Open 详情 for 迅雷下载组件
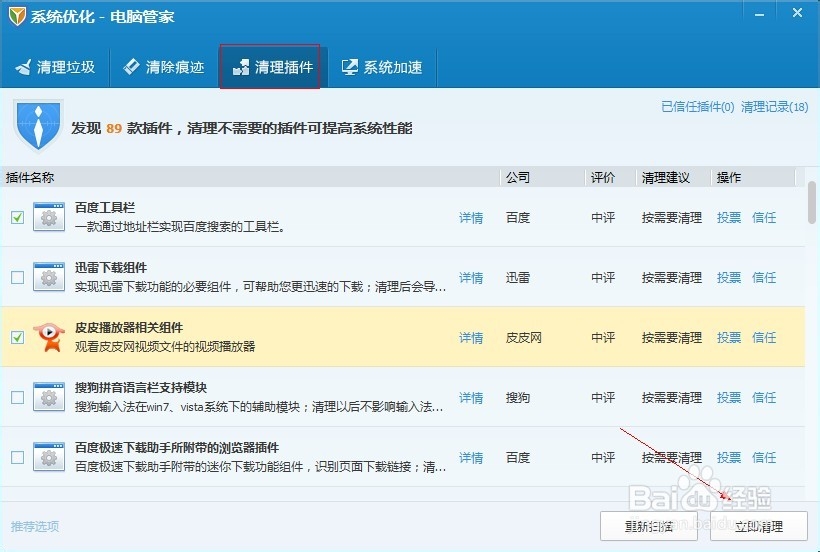This screenshot has height=552, width=820. (471, 278)
